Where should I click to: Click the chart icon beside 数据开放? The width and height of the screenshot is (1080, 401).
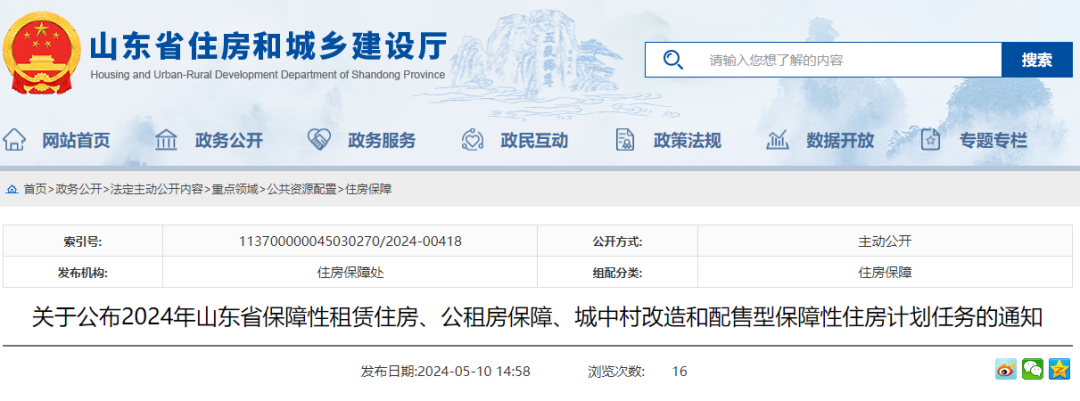(777, 140)
